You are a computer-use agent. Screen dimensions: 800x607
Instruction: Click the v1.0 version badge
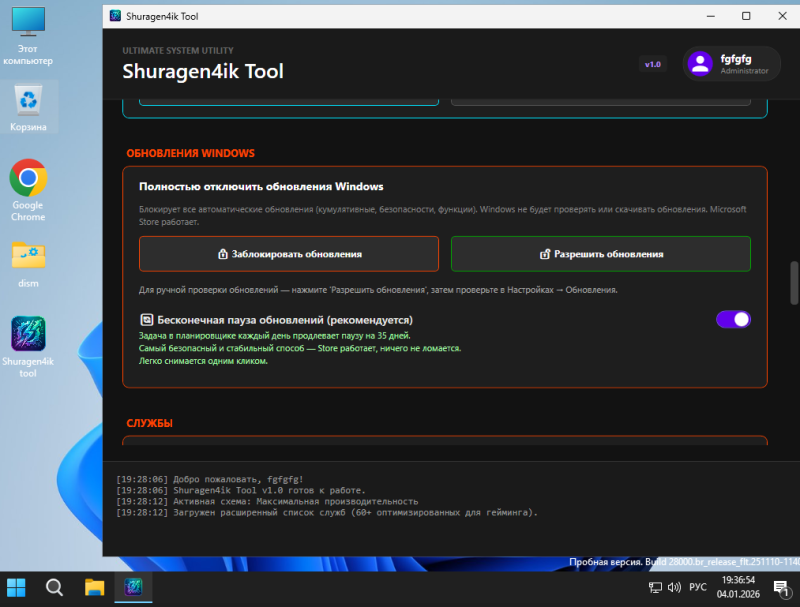pyautogui.click(x=652, y=64)
